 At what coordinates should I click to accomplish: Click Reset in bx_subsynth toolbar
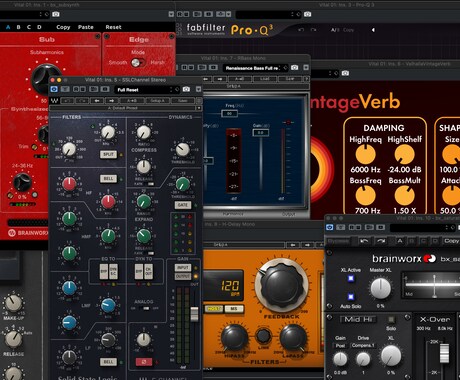tap(113, 27)
